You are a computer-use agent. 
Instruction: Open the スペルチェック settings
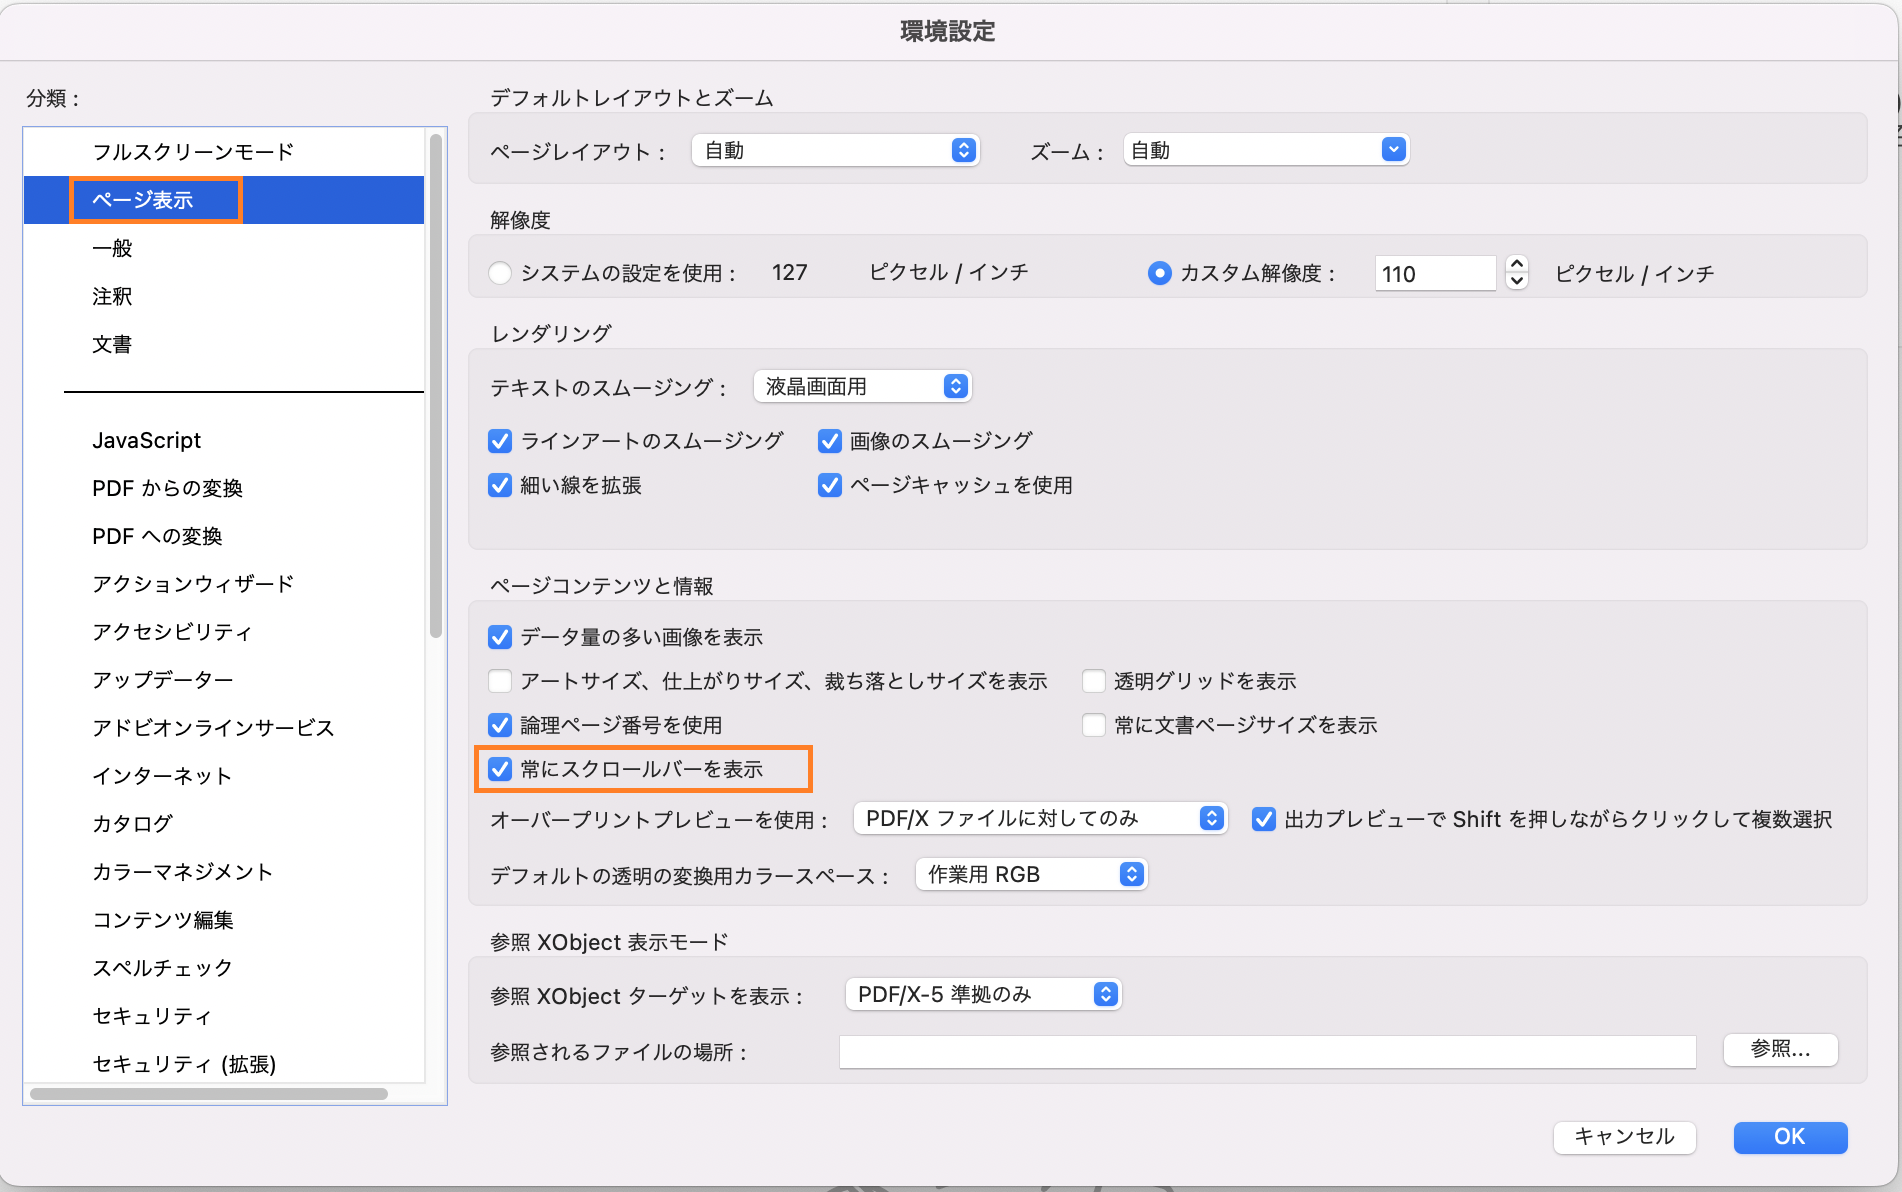[161, 967]
